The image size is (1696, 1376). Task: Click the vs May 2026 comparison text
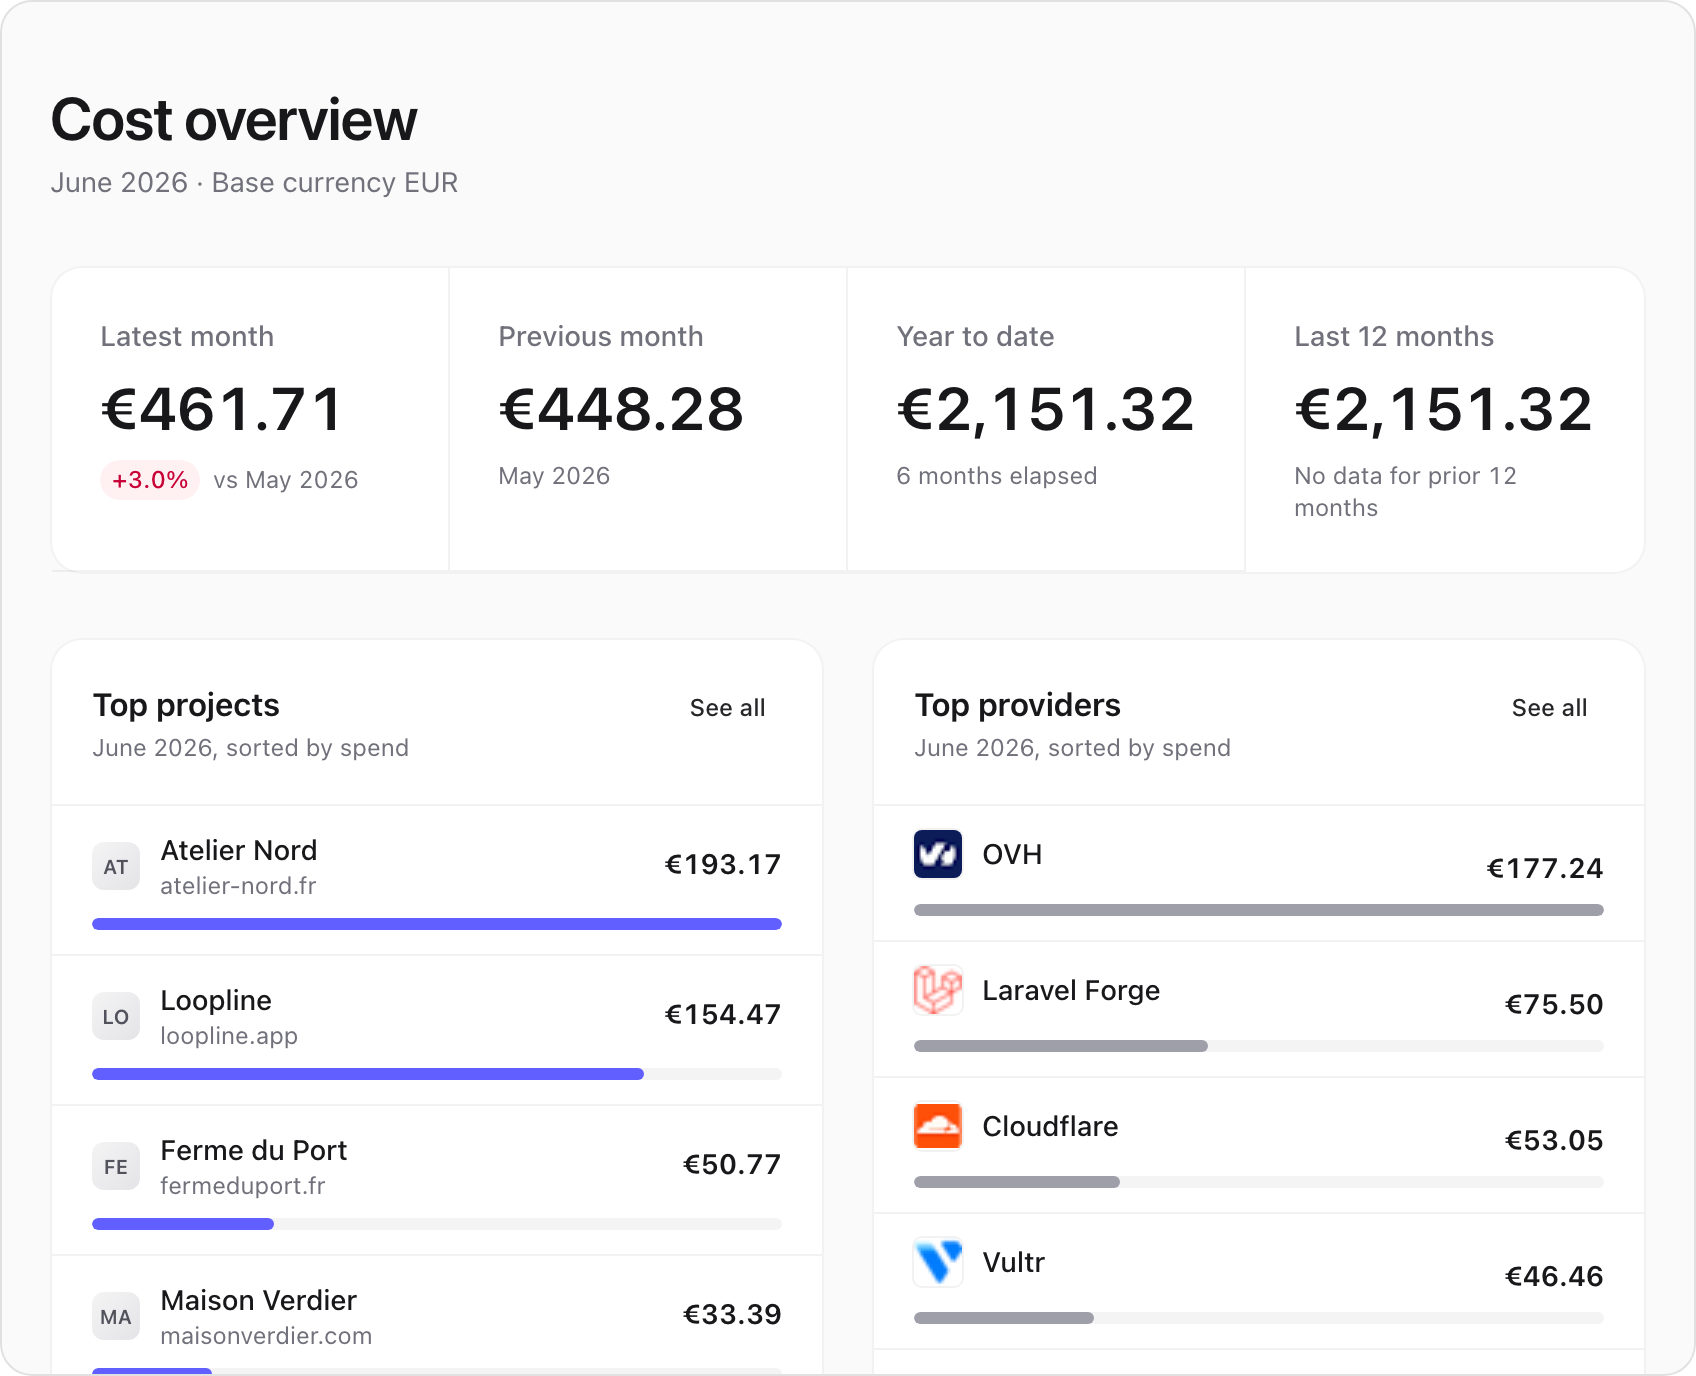(x=286, y=480)
